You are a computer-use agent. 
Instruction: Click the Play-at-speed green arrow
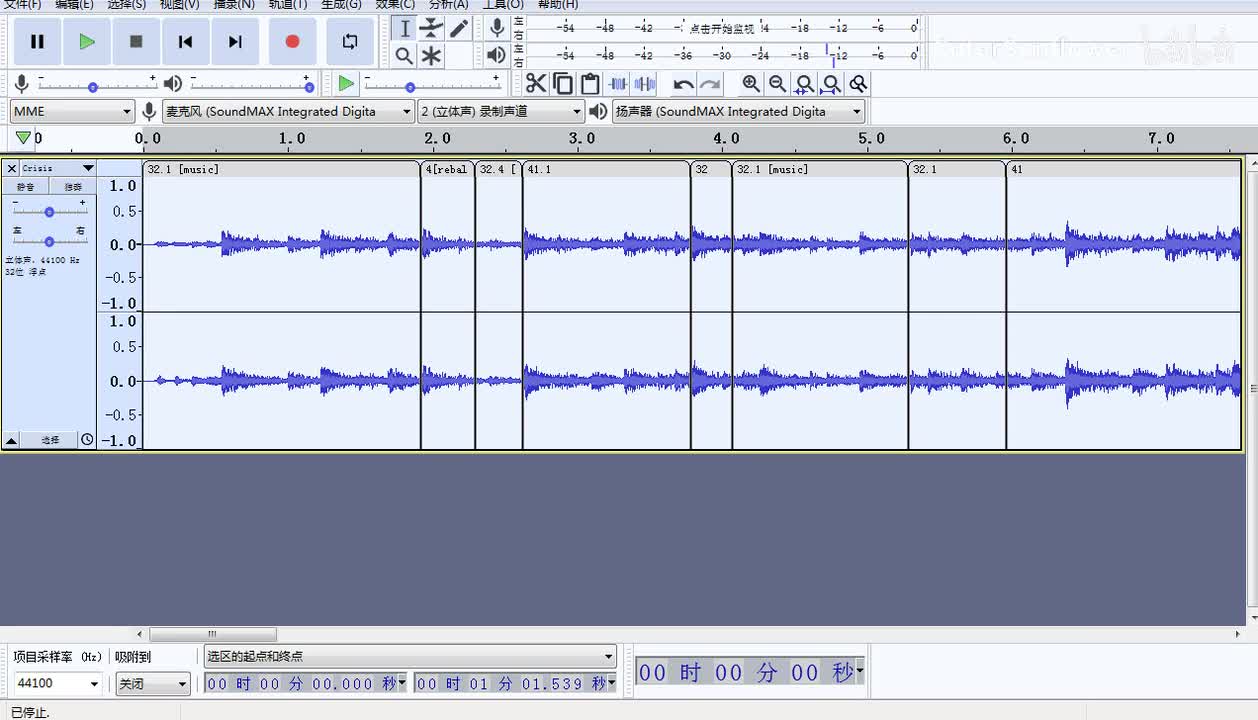coord(346,84)
